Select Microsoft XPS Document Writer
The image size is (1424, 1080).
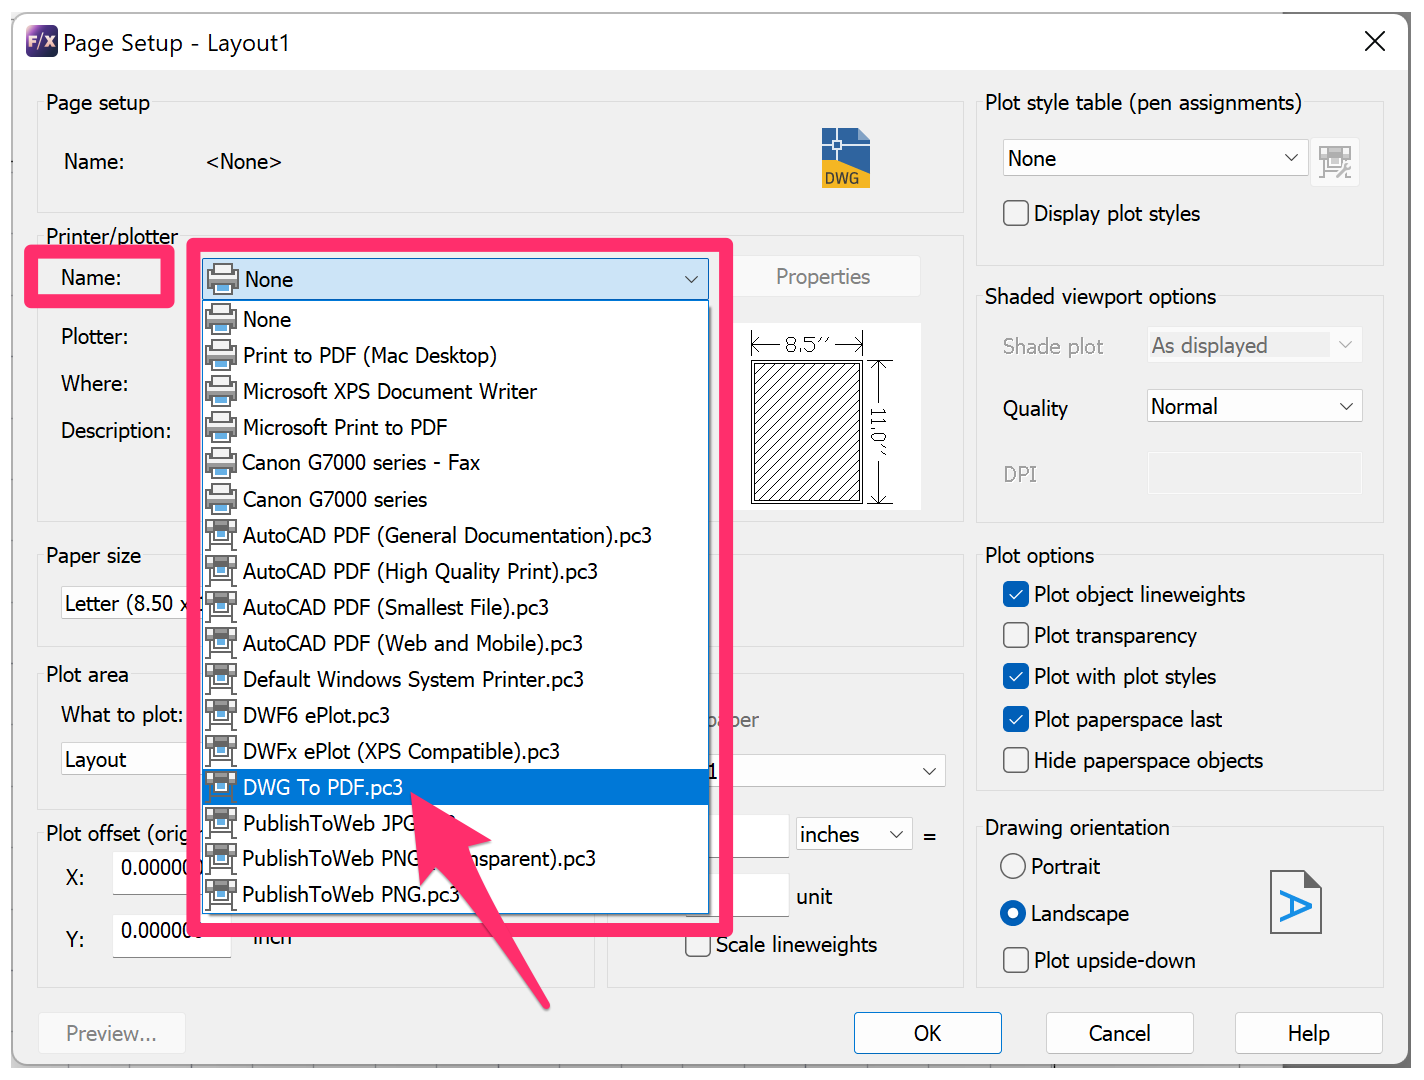[456, 392]
